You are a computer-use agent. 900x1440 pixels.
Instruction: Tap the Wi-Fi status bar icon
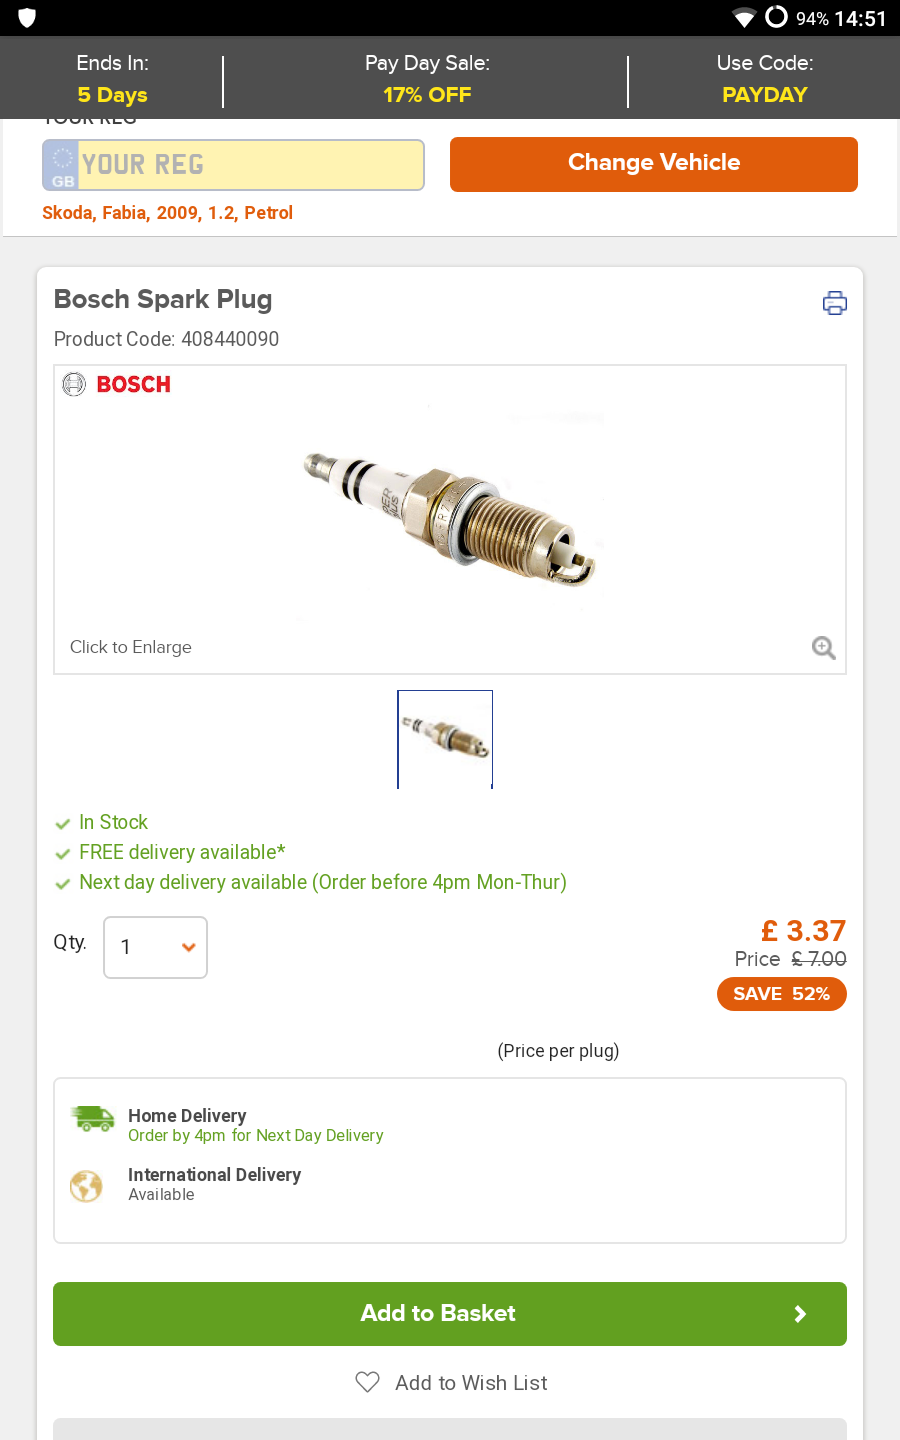point(744,18)
